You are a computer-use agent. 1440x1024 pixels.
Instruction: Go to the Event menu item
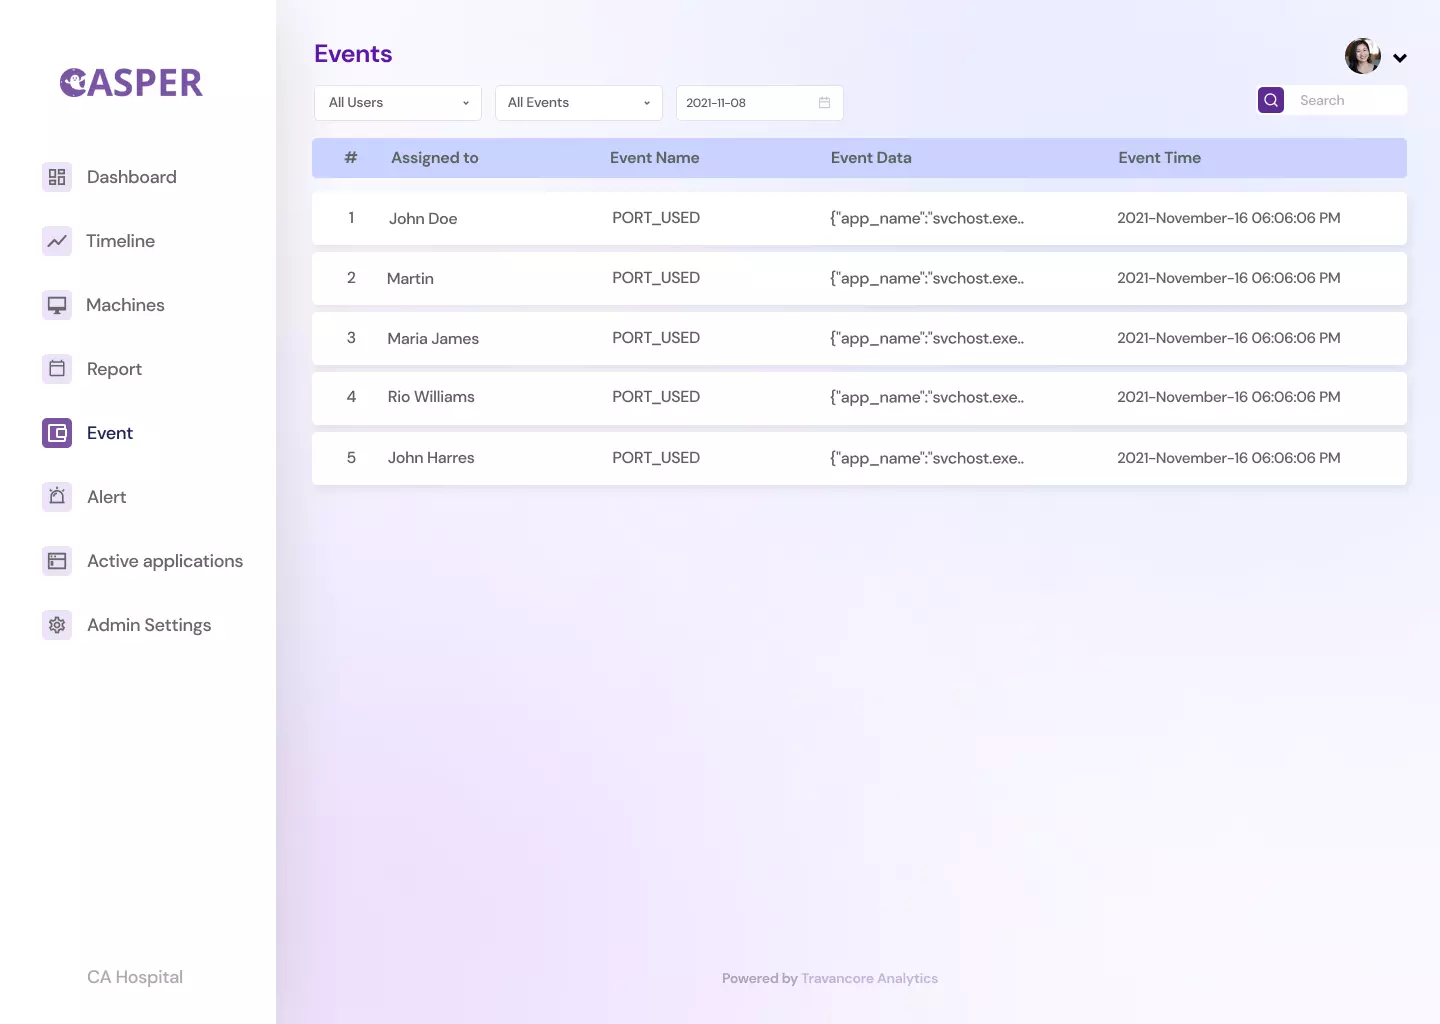click(x=110, y=433)
